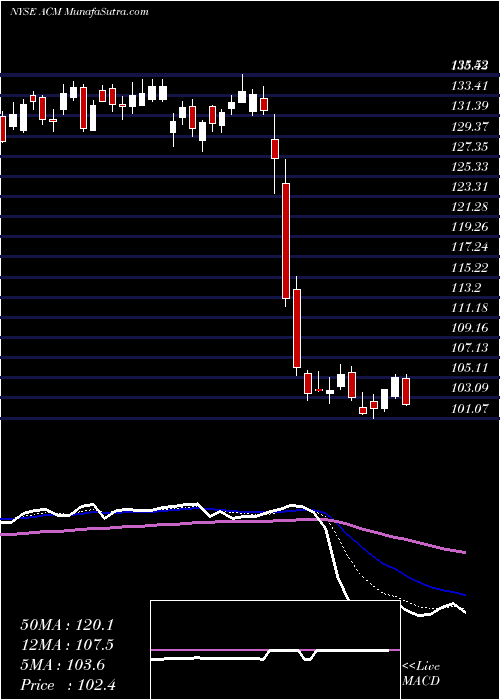This screenshot has height=700, width=500.
Task: Click the 121.28 price axis label
Action: pos(470,207)
